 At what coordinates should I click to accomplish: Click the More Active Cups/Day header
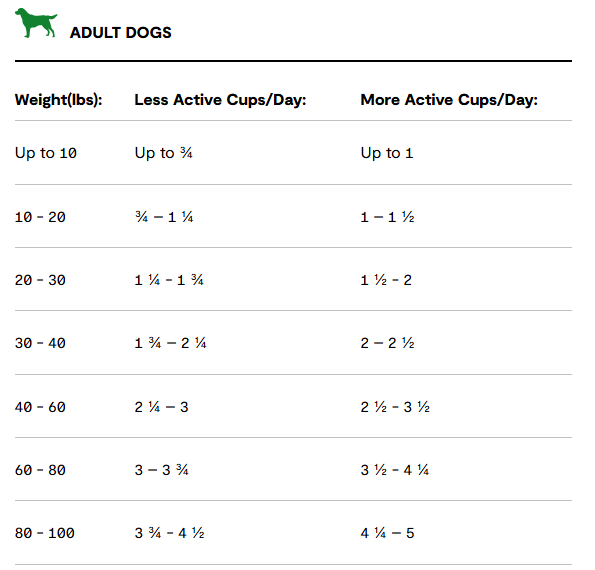pos(449,100)
